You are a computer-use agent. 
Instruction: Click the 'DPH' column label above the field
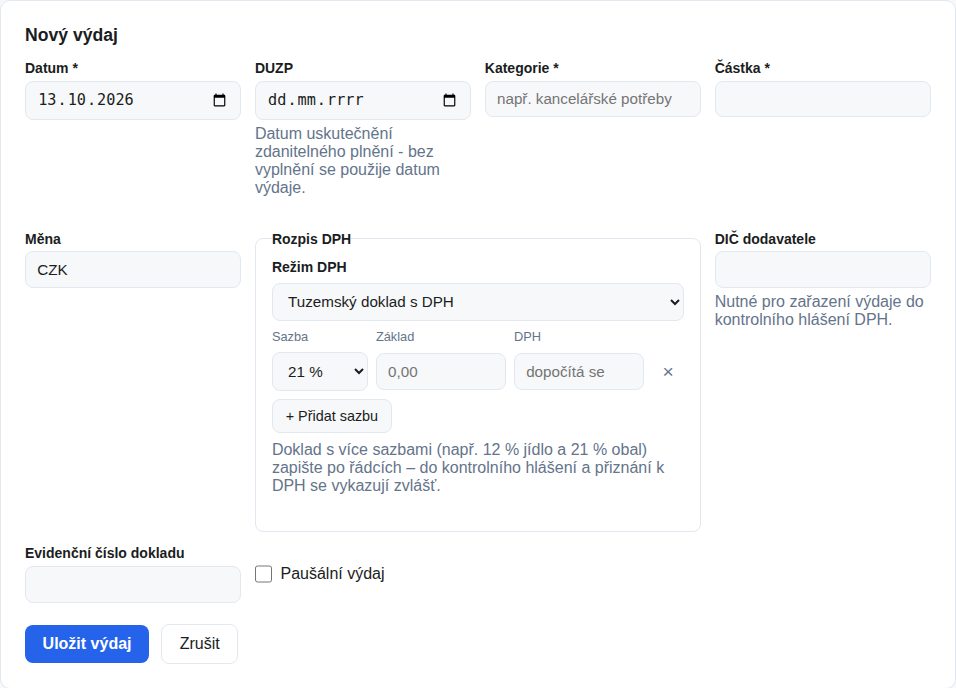(527, 337)
